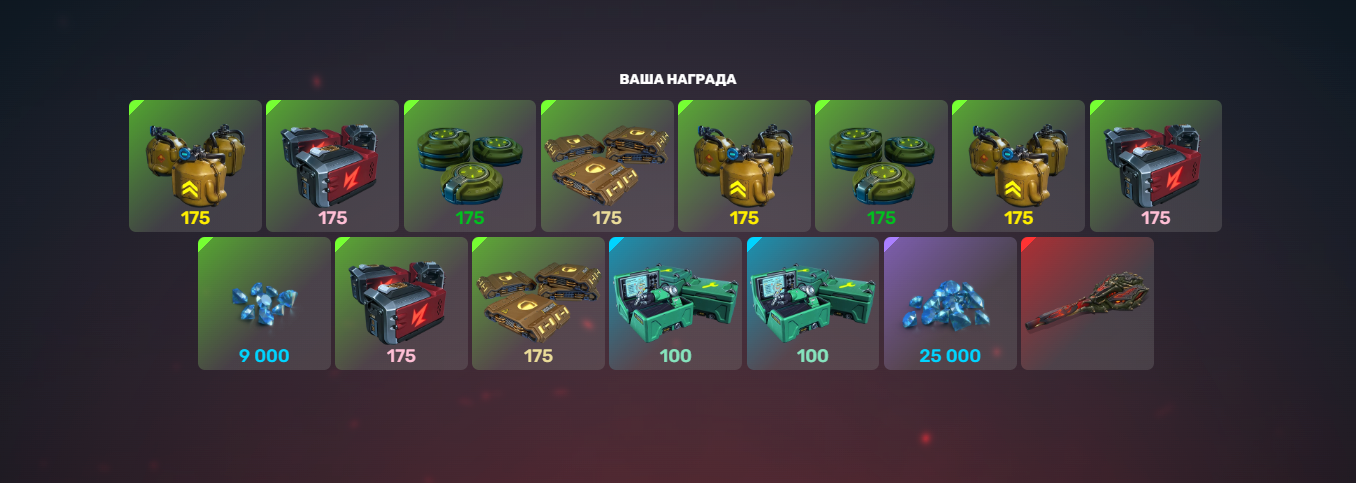Select the 9 000 crystals reward card
Viewport: 1356px width, 483px height.
coord(264,303)
